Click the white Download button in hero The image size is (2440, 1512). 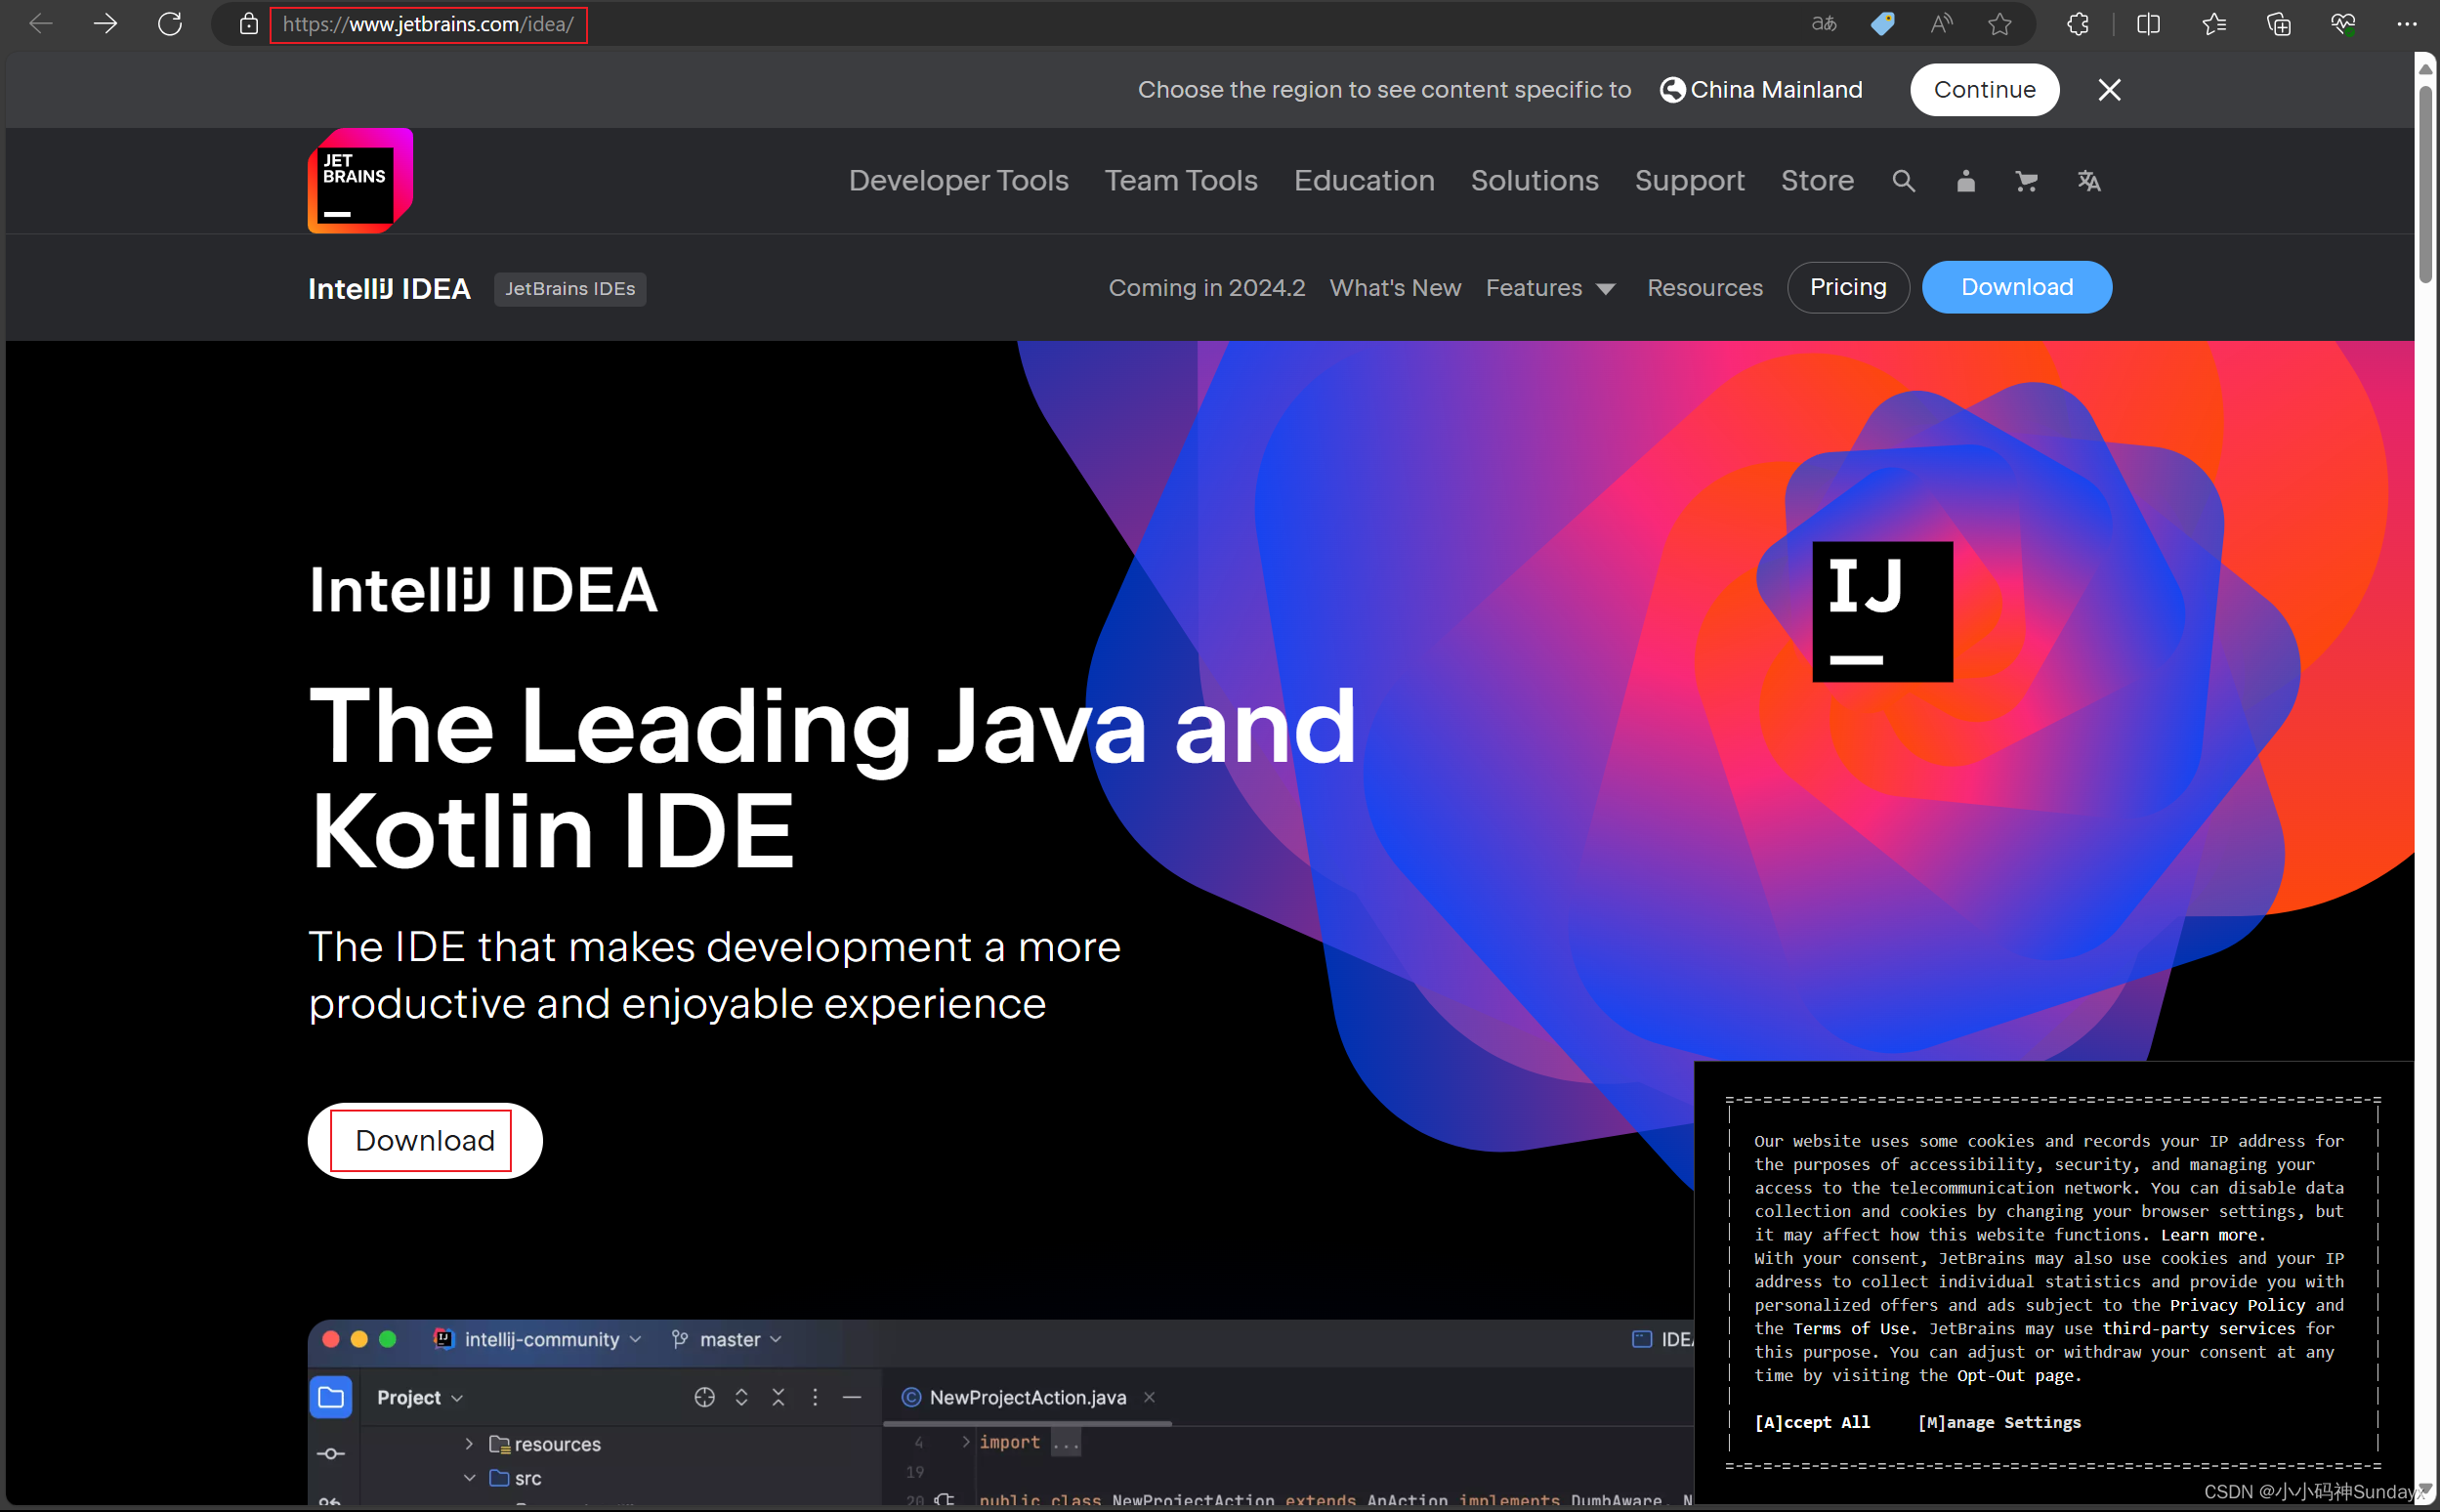click(425, 1140)
